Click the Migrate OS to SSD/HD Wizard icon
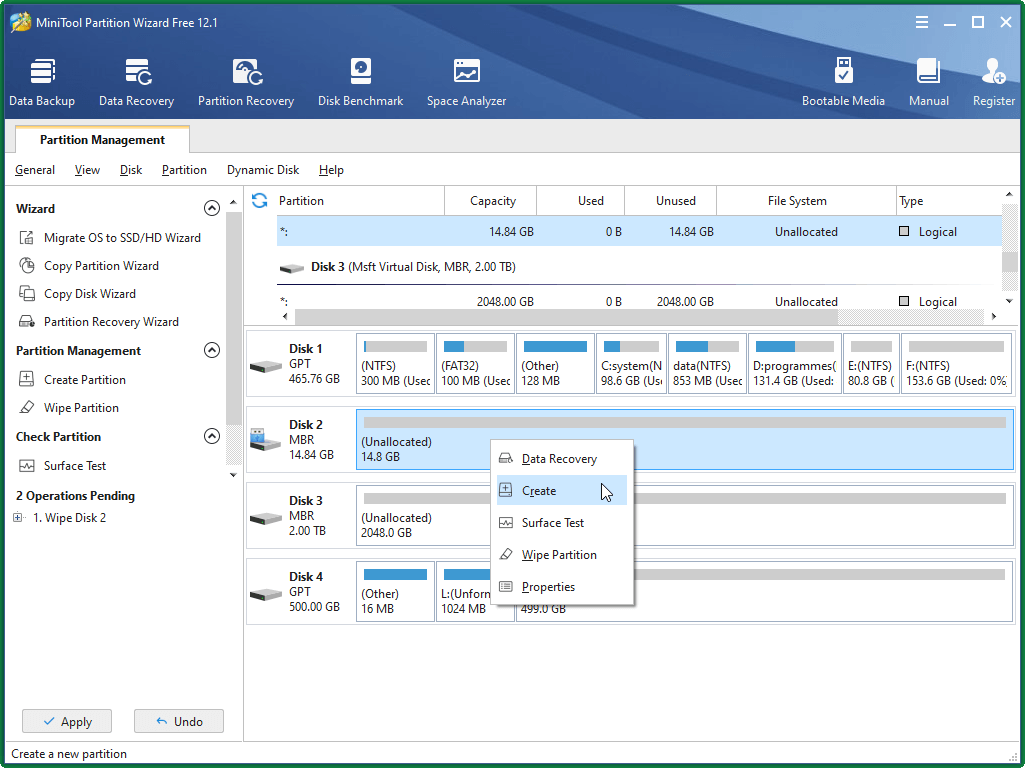 26,237
